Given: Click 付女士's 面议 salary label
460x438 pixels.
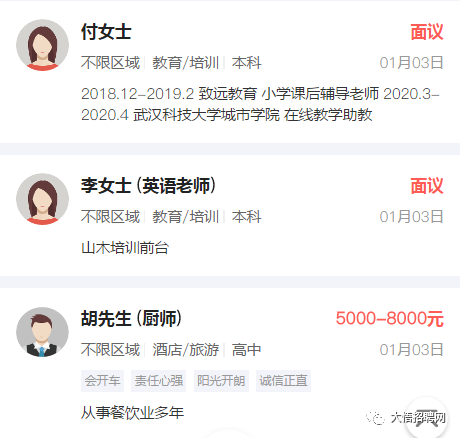Looking at the screenshot, I should (x=427, y=32).
